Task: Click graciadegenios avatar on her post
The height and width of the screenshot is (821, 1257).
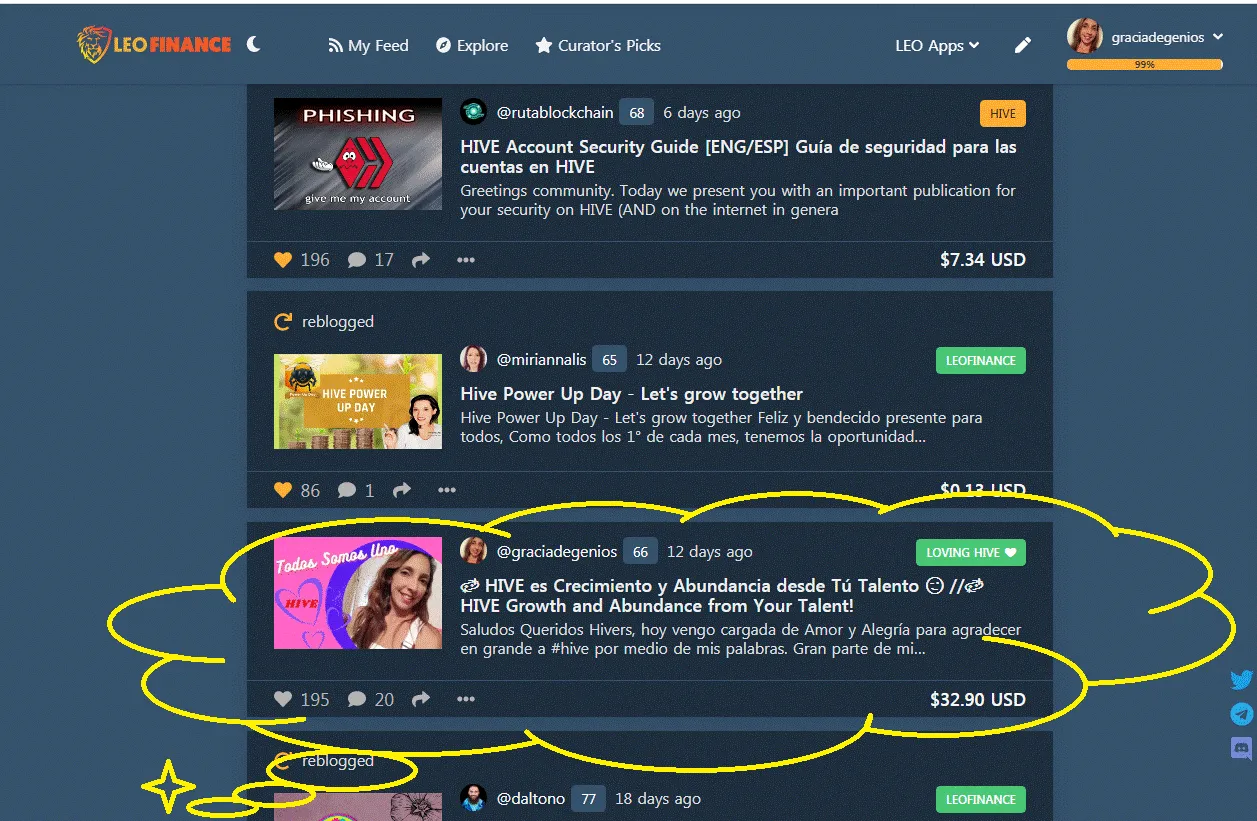Action: click(473, 551)
